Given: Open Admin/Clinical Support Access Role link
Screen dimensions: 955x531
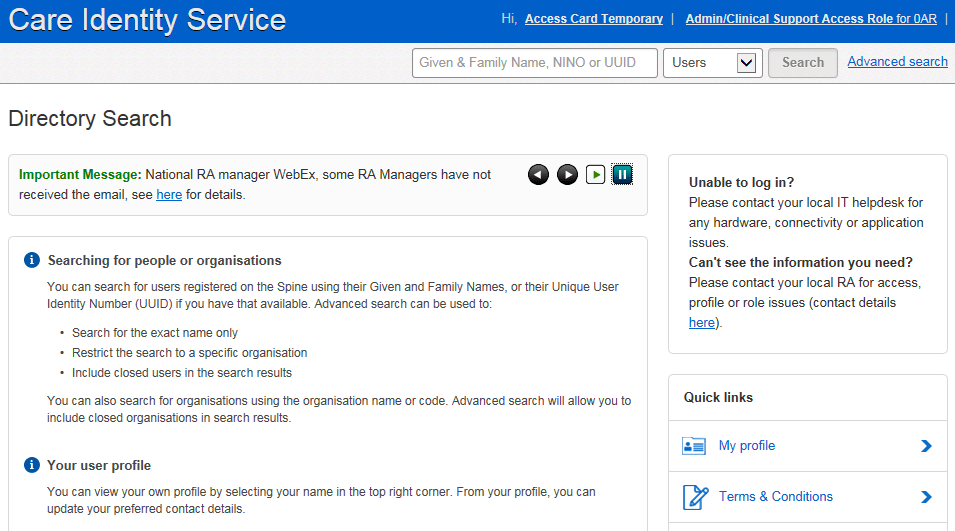Looking at the screenshot, I should [x=811, y=19].
